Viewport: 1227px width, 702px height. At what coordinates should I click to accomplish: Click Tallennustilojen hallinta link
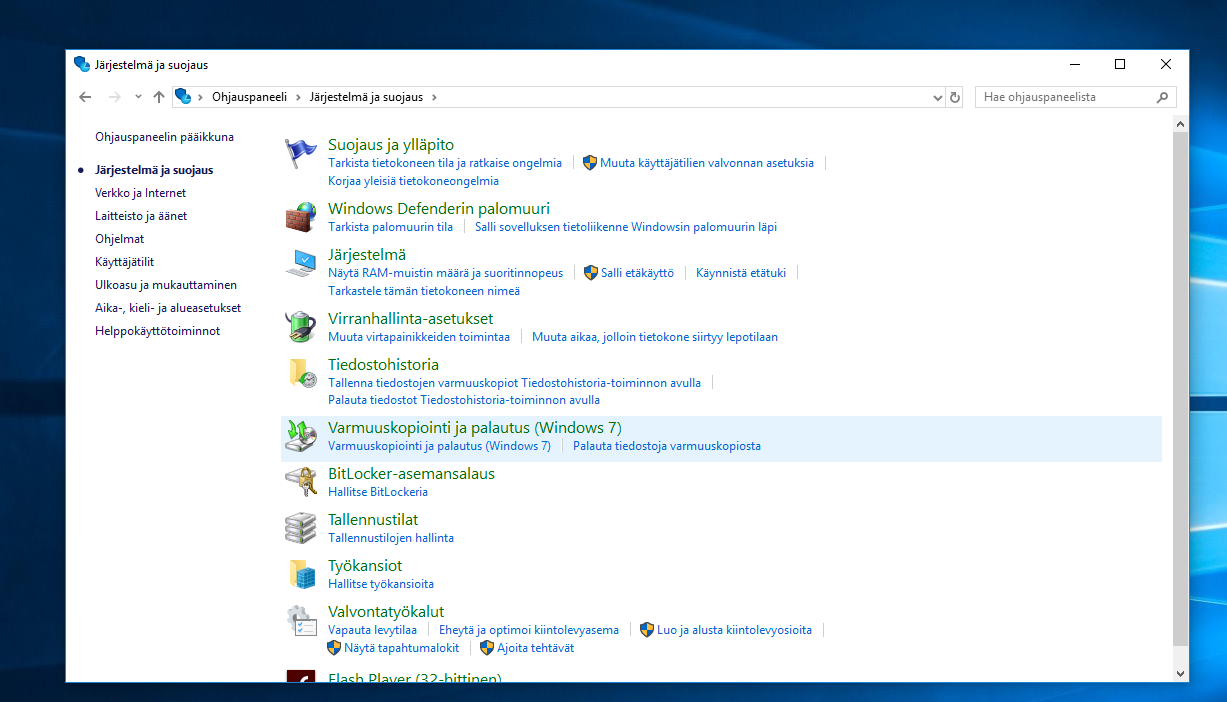click(391, 538)
